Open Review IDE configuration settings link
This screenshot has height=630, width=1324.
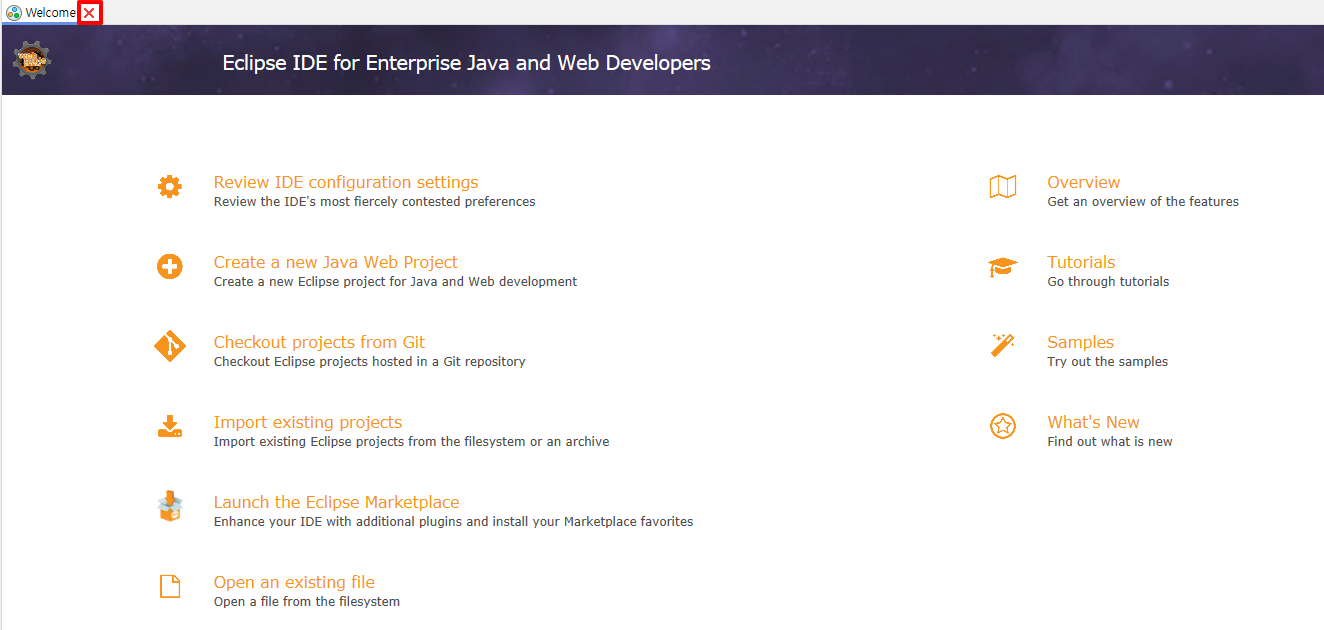click(x=346, y=182)
